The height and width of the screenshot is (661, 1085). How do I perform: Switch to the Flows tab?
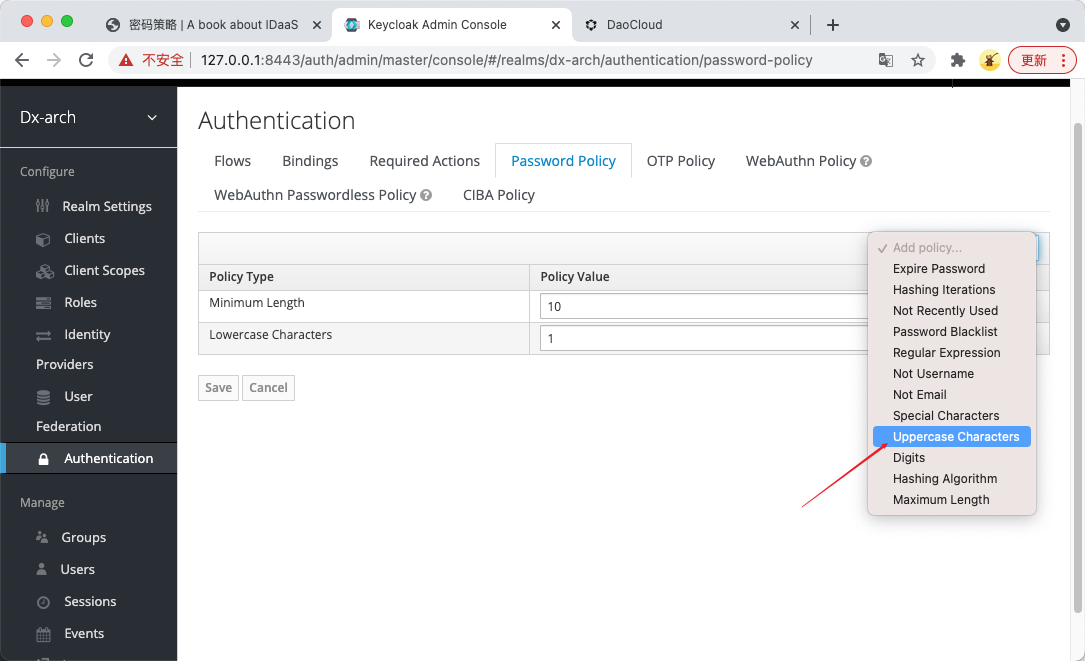coord(232,161)
